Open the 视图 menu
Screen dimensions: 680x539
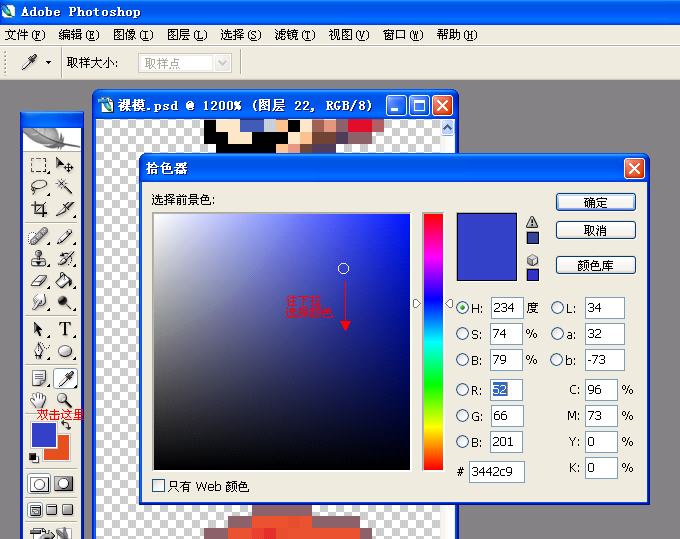pyautogui.click(x=349, y=34)
